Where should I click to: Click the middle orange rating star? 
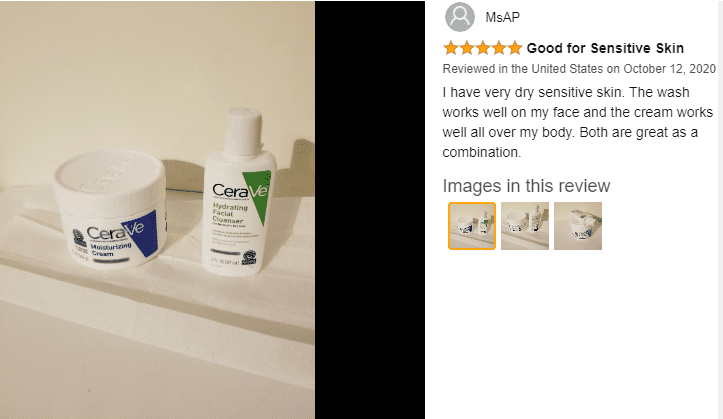(483, 48)
